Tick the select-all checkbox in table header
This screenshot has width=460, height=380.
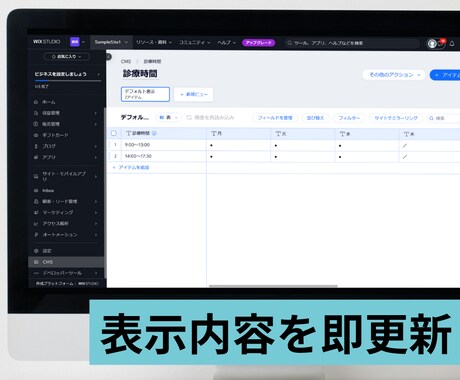[x=114, y=133]
